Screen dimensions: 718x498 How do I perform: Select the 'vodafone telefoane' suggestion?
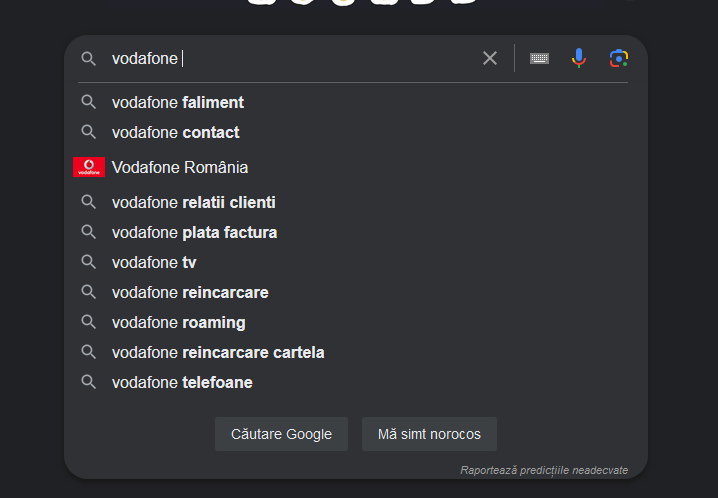pyautogui.click(x=182, y=382)
